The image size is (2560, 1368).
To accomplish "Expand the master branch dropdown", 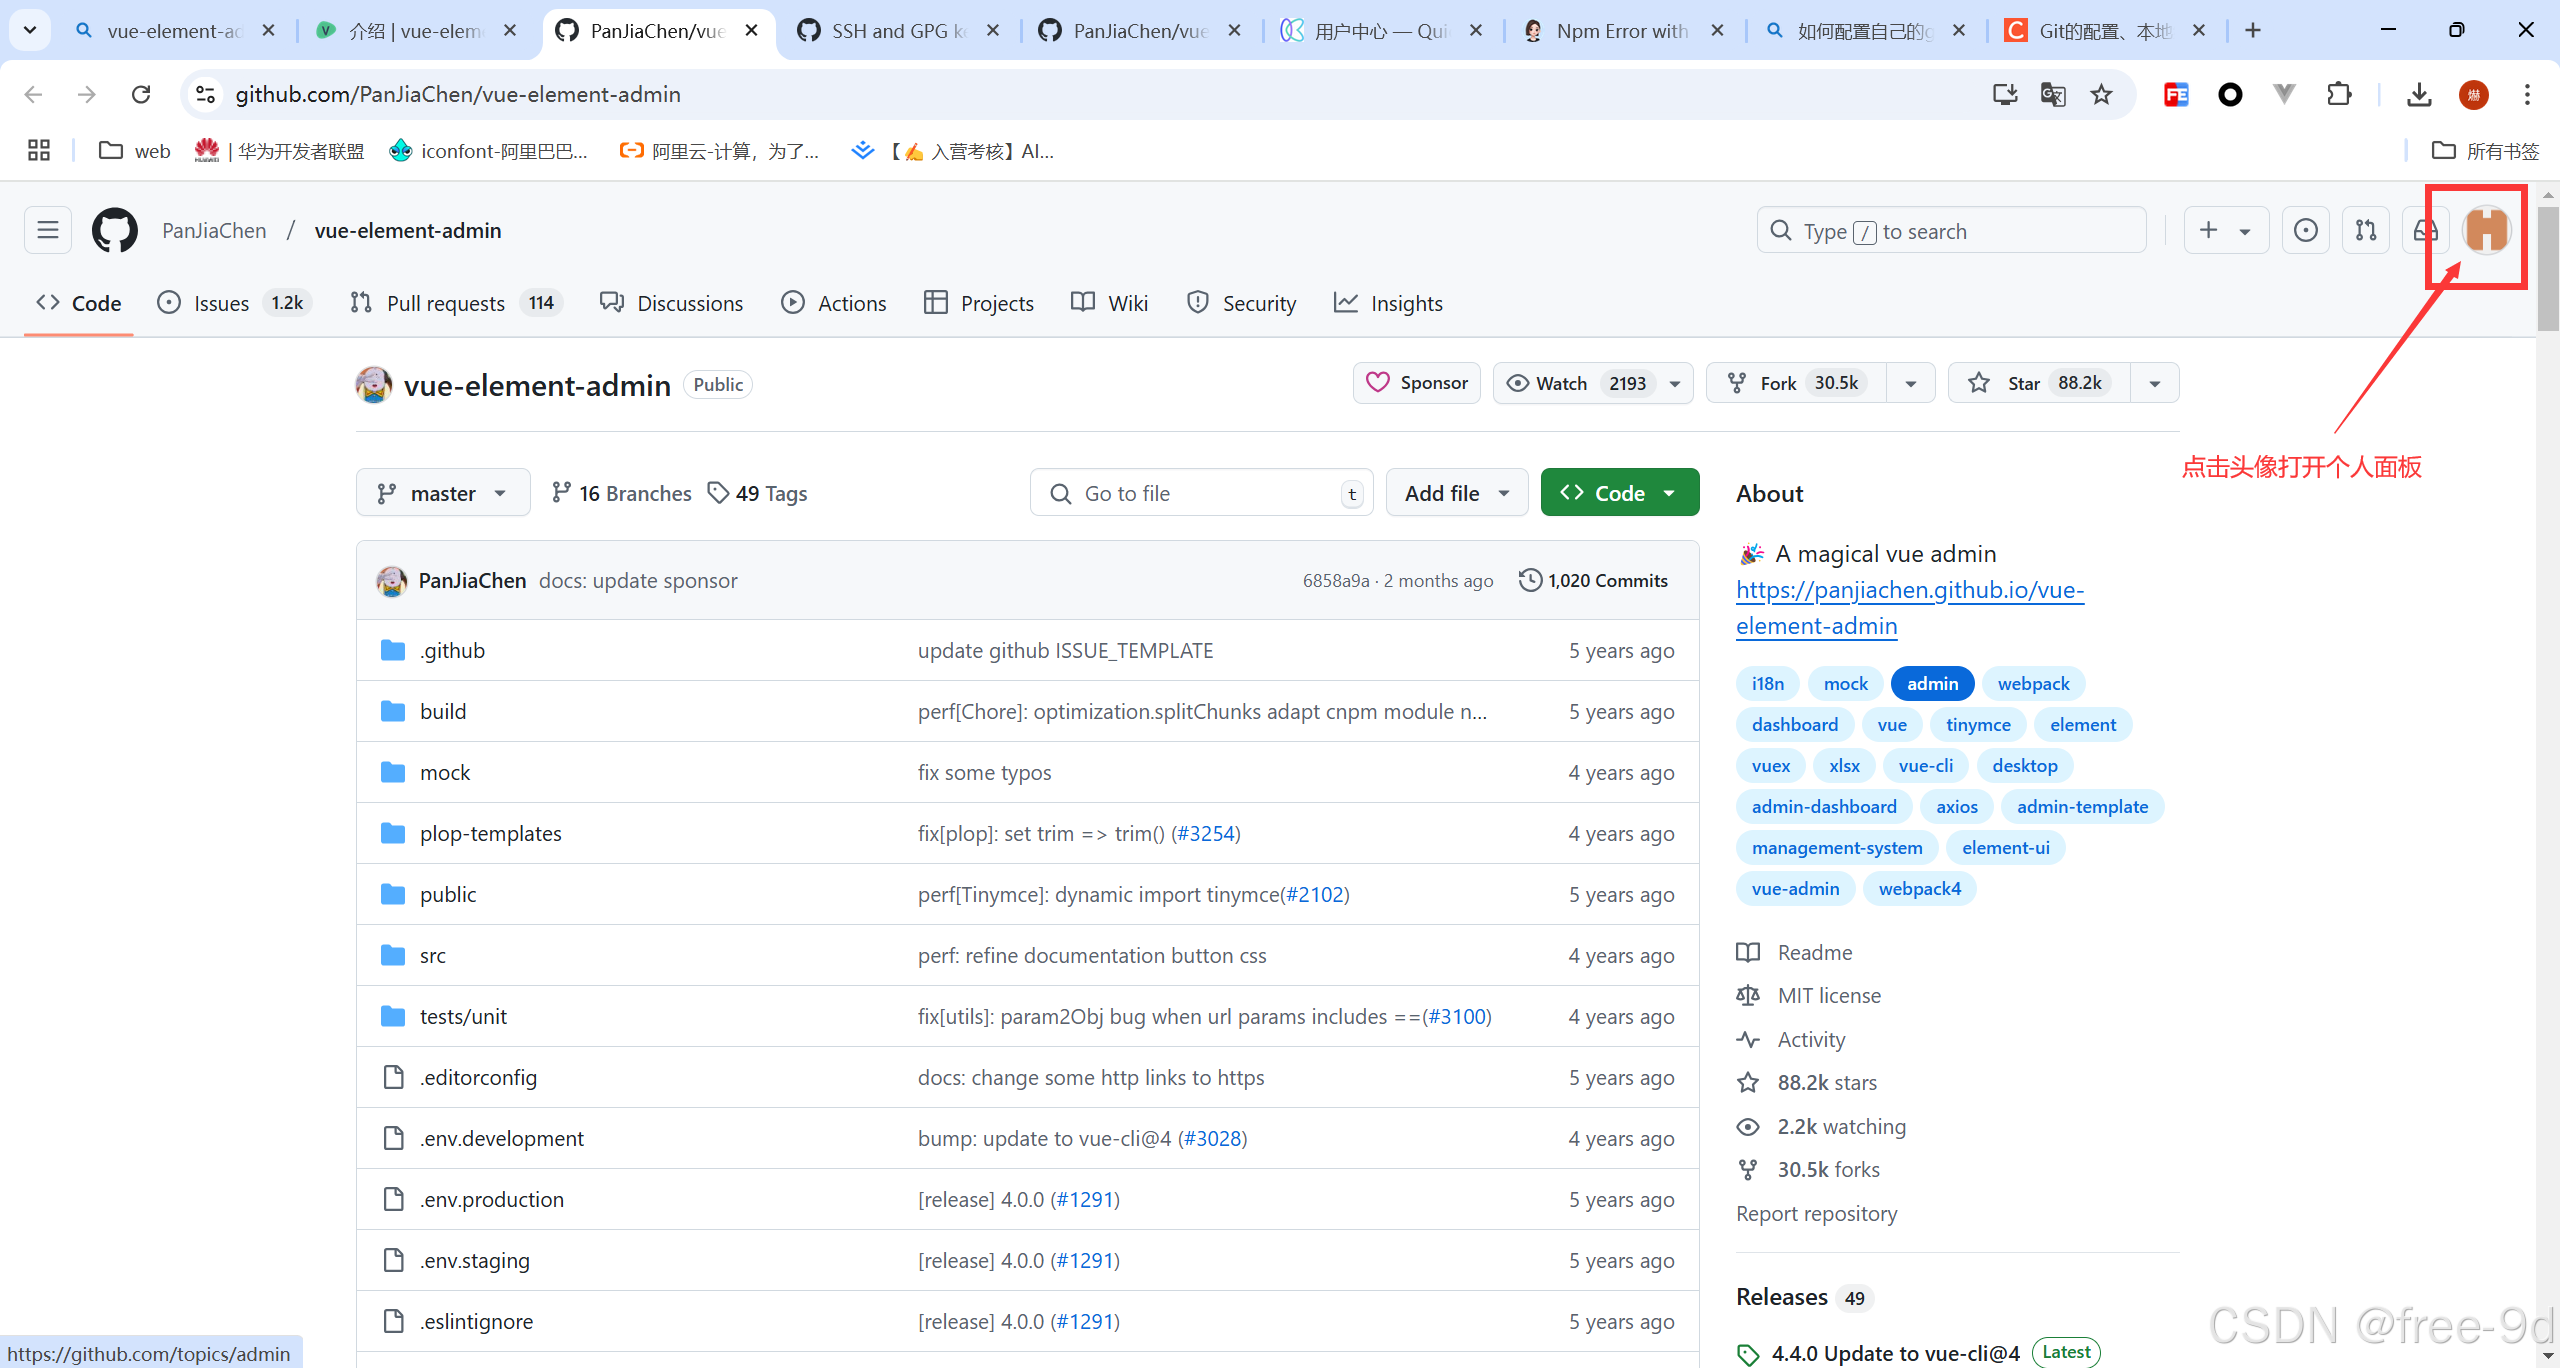I will (442, 493).
